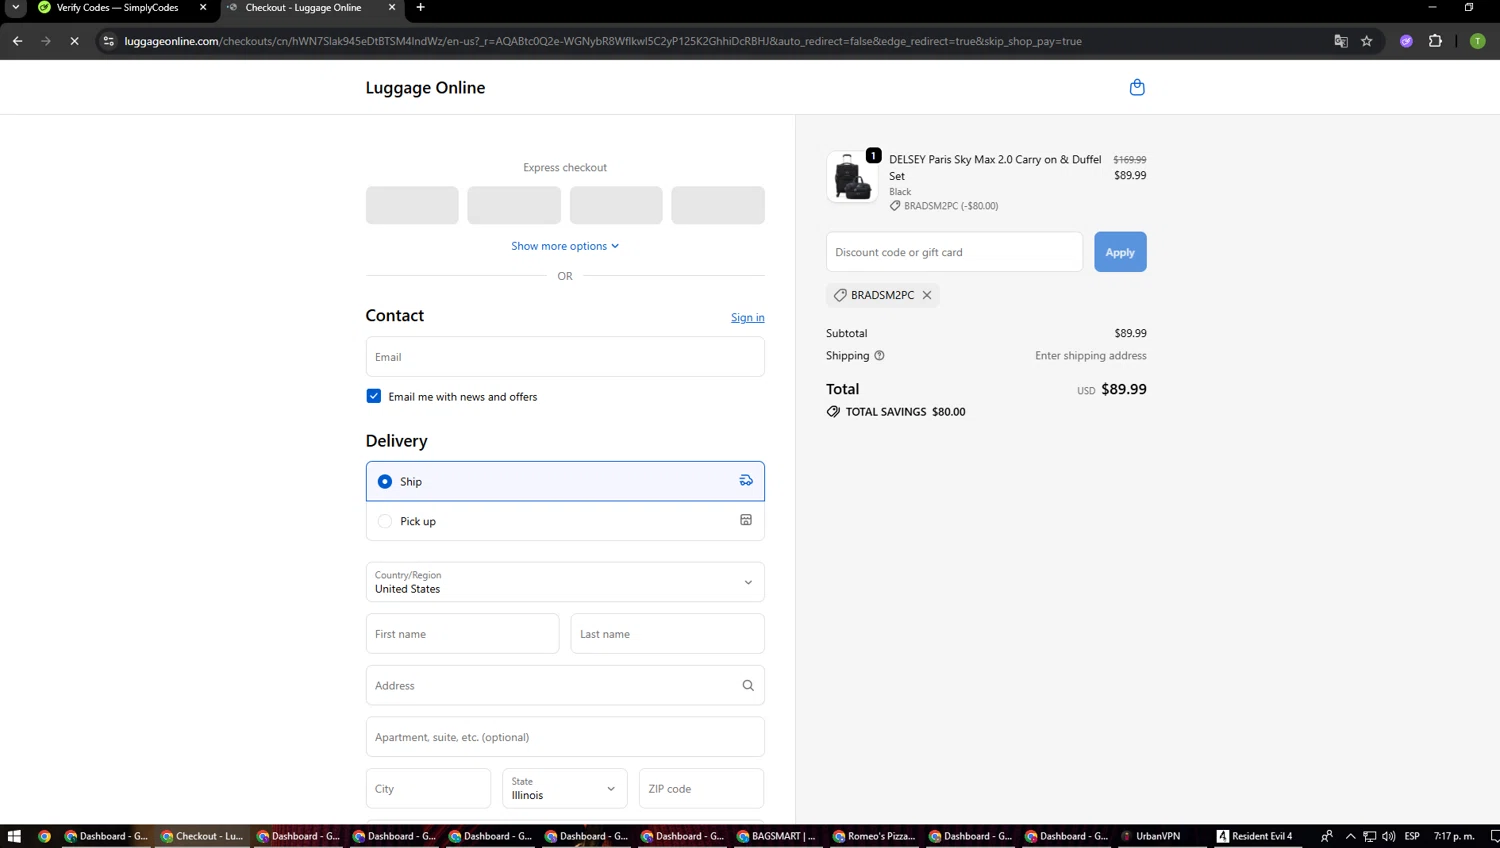Image resolution: width=1500 pixels, height=848 pixels.
Task: Click the Sign in link
Action: click(747, 318)
